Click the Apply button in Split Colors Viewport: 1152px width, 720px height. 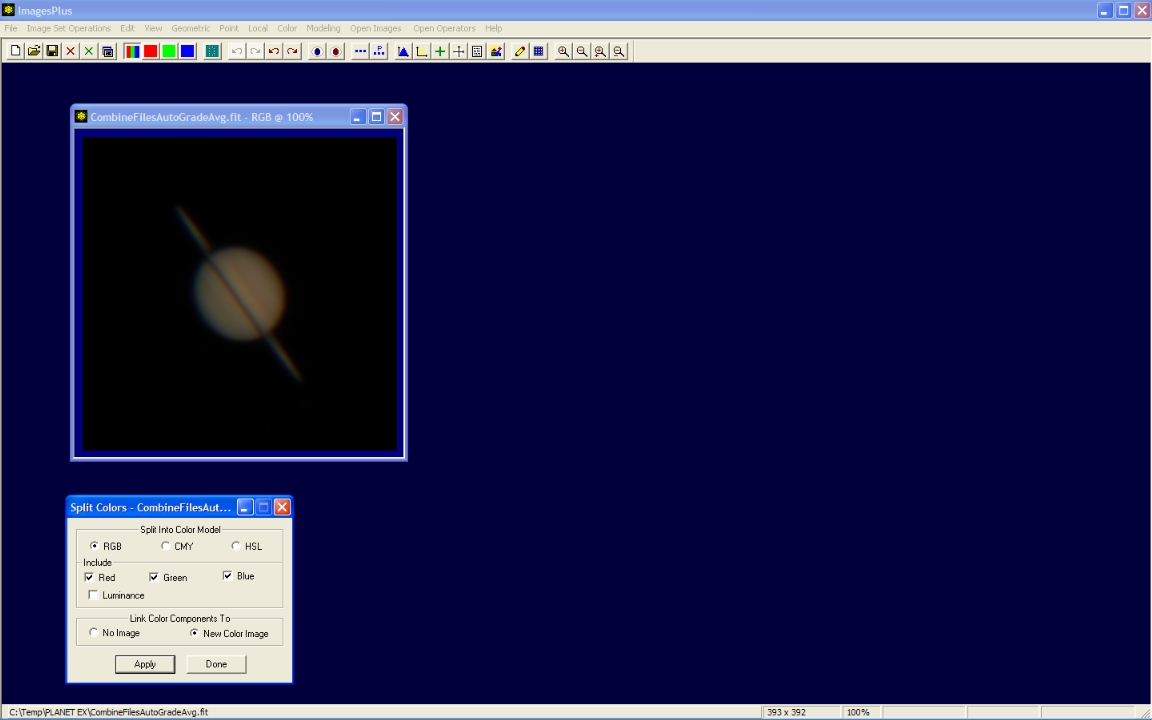[145, 664]
